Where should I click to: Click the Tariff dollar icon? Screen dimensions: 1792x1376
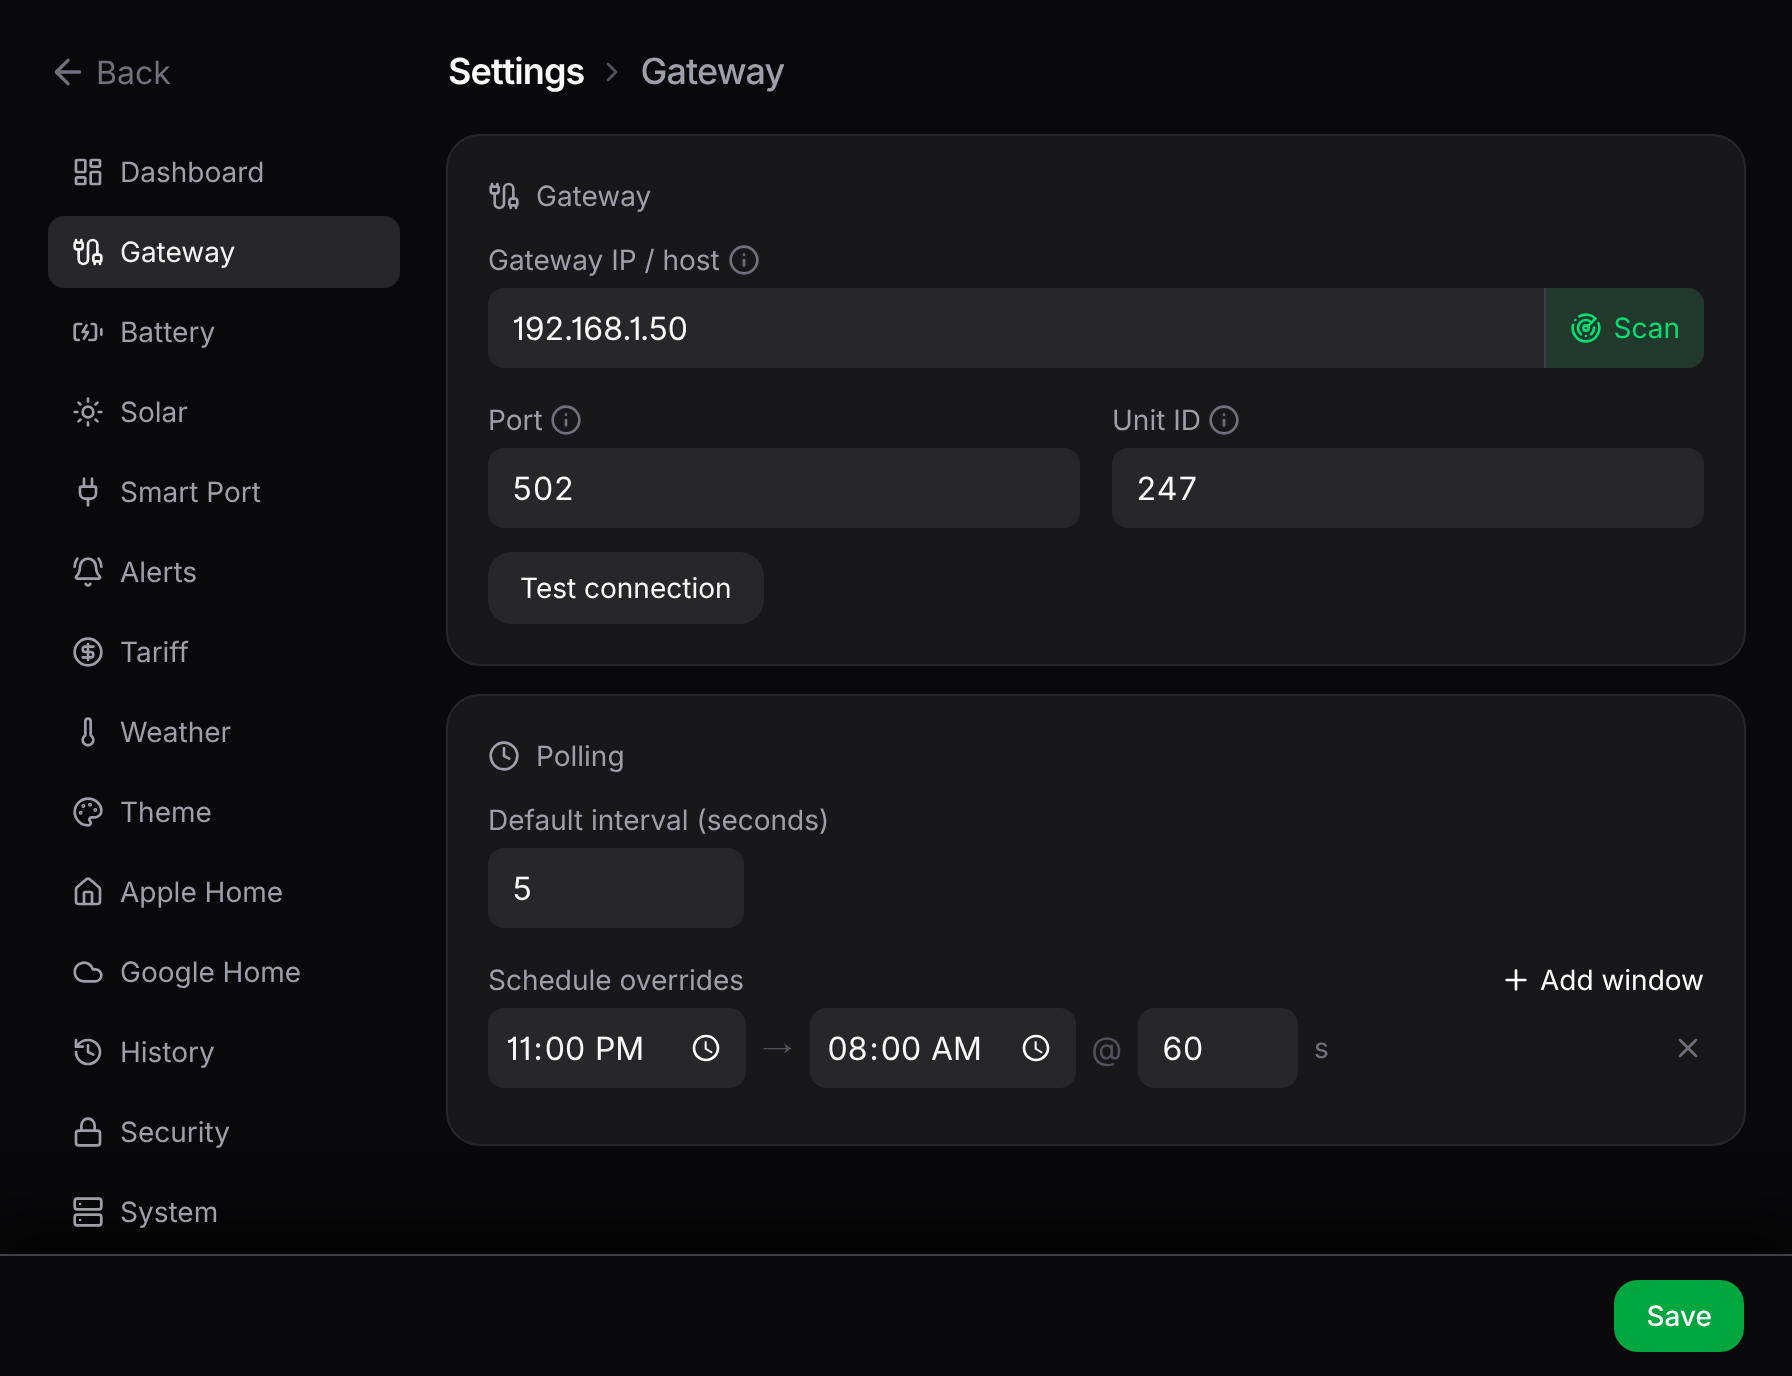(x=88, y=652)
